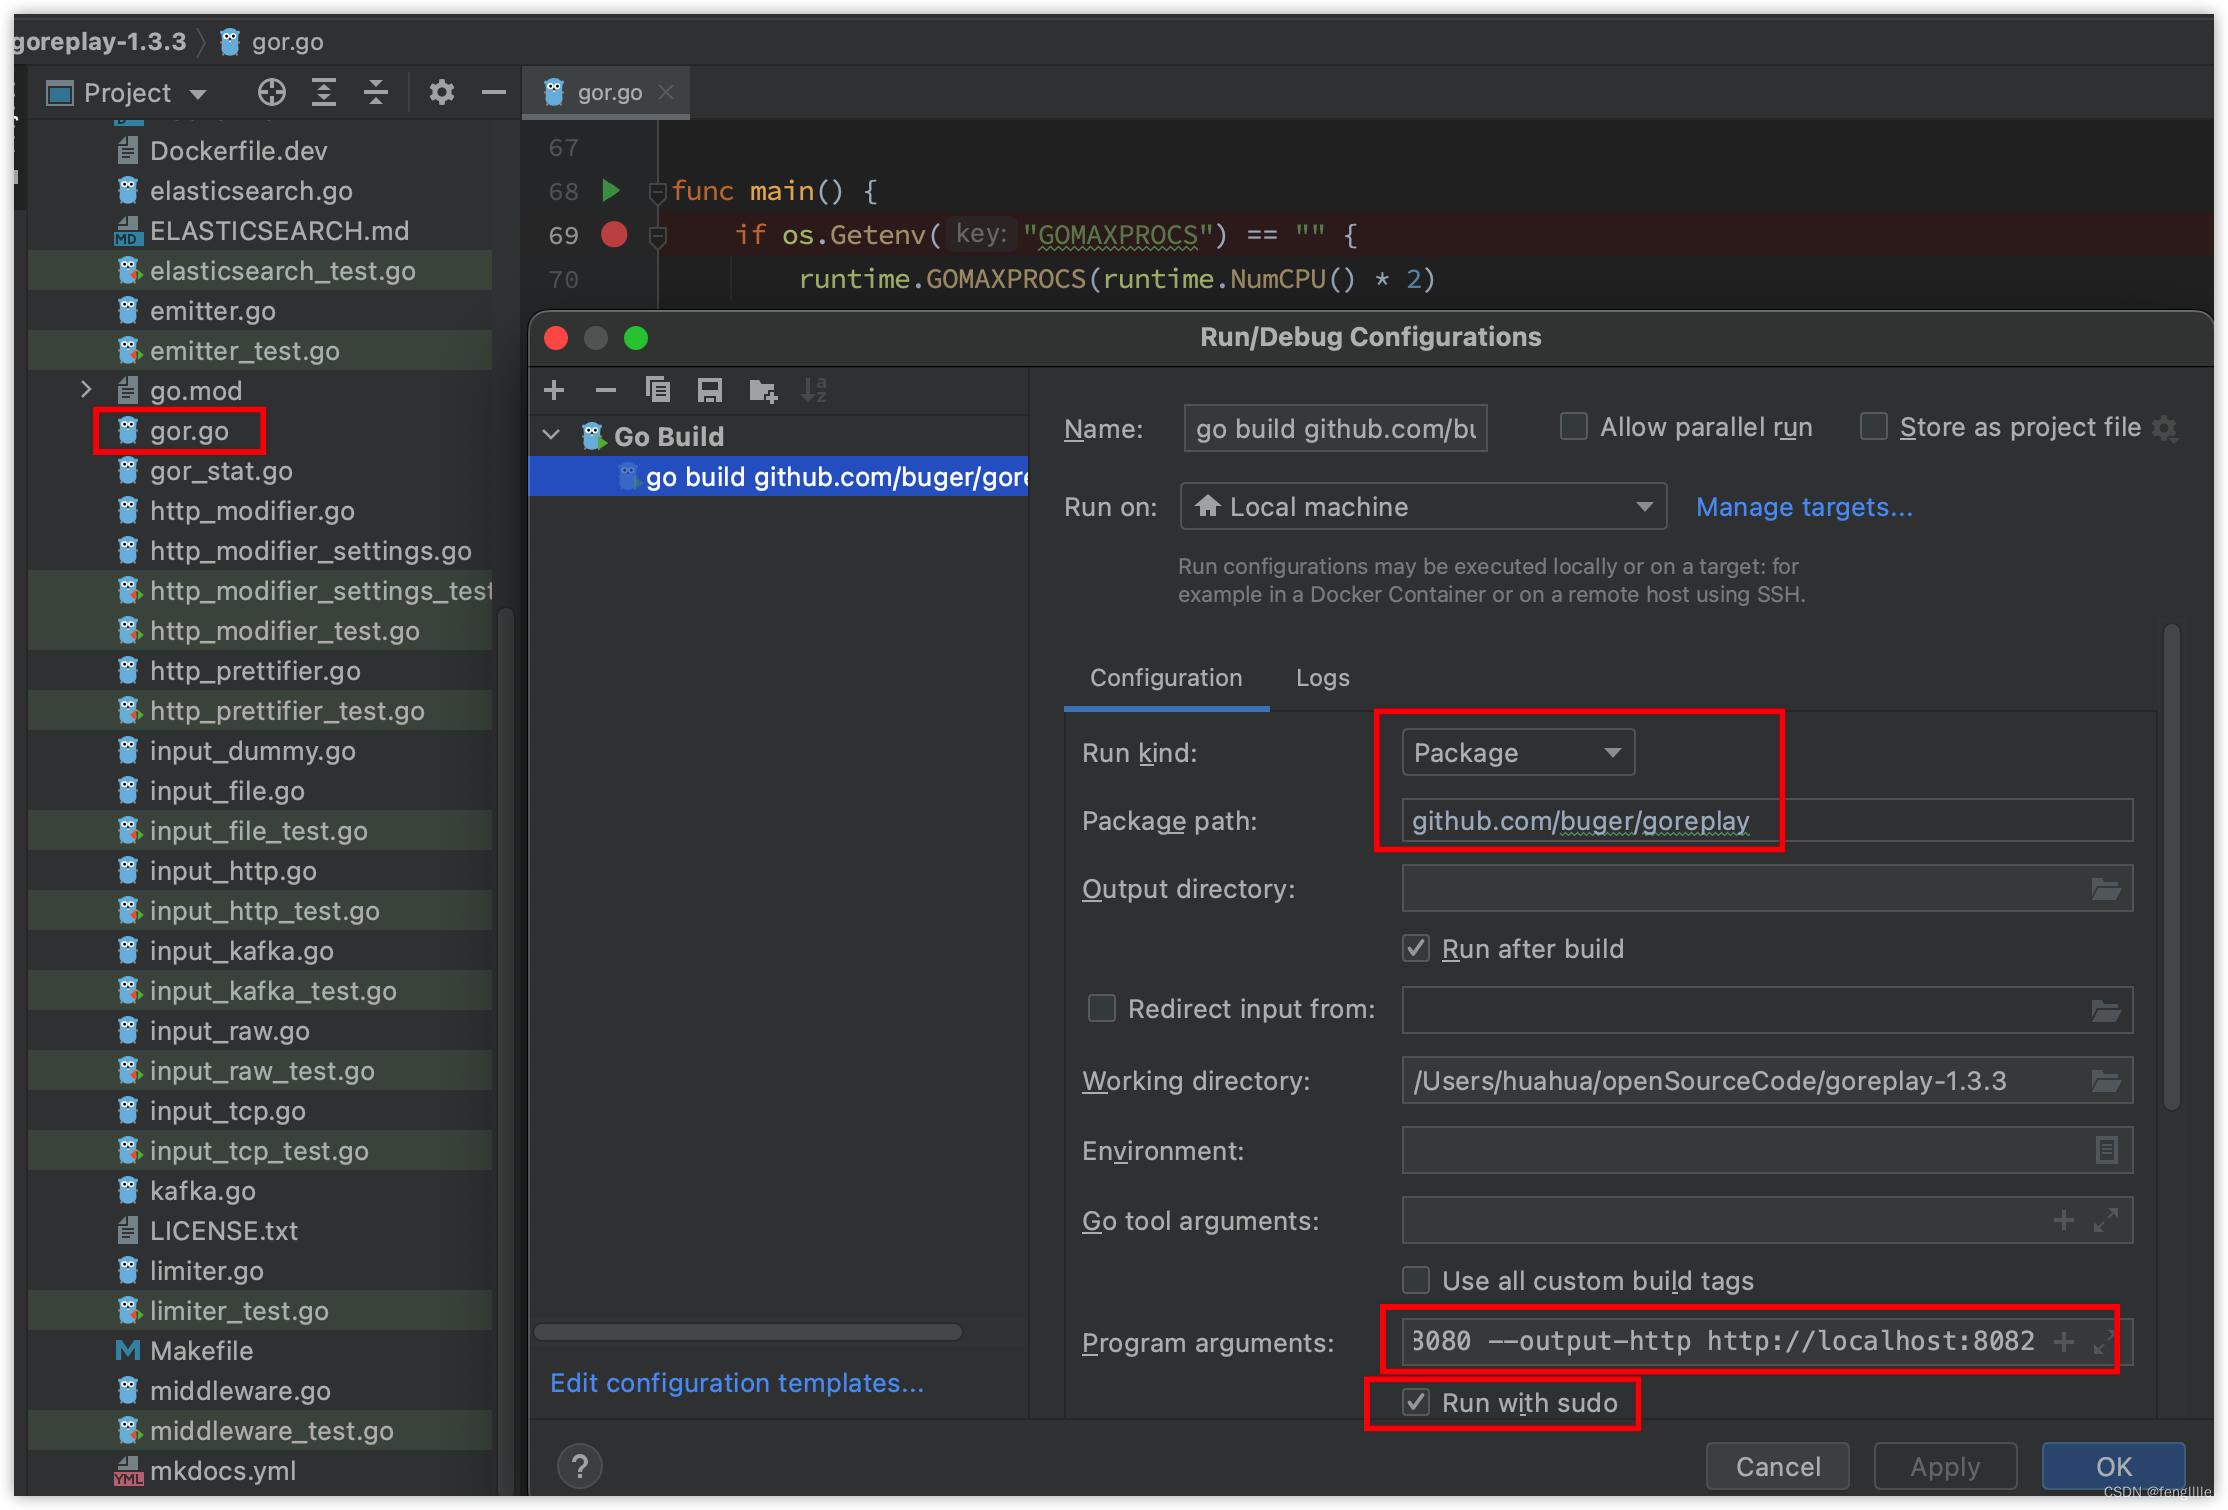Click the Copy Configuration icon
The width and height of the screenshot is (2228, 1510).
pos(657,390)
